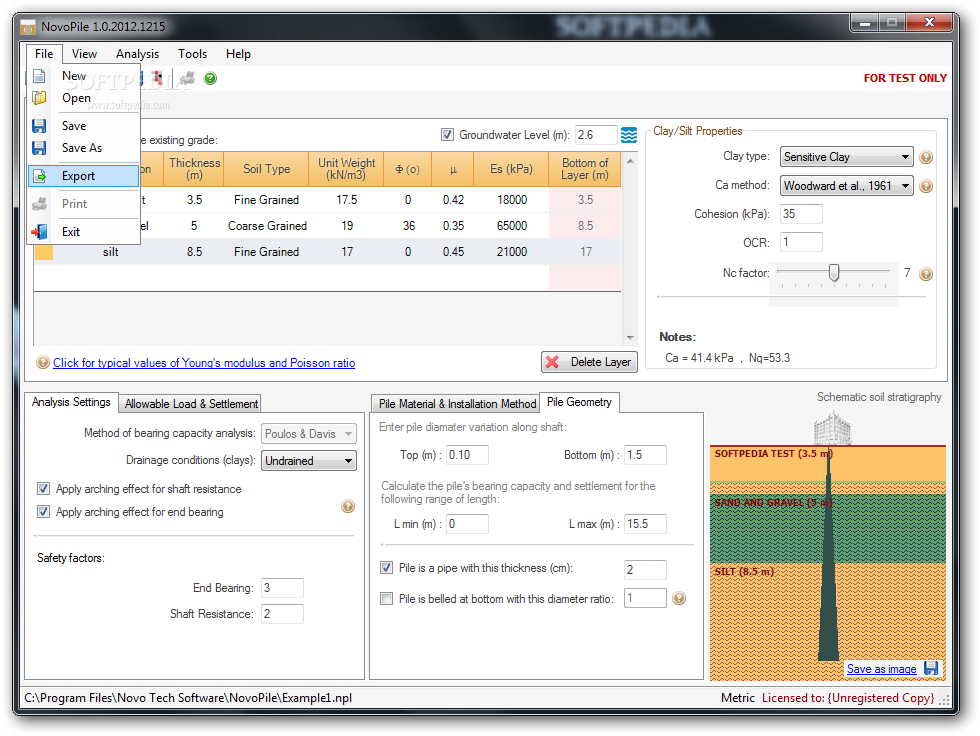The width and height of the screenshot is (980, 736).
Task: Choose Save As from the File menu
Action: point(84,148)
